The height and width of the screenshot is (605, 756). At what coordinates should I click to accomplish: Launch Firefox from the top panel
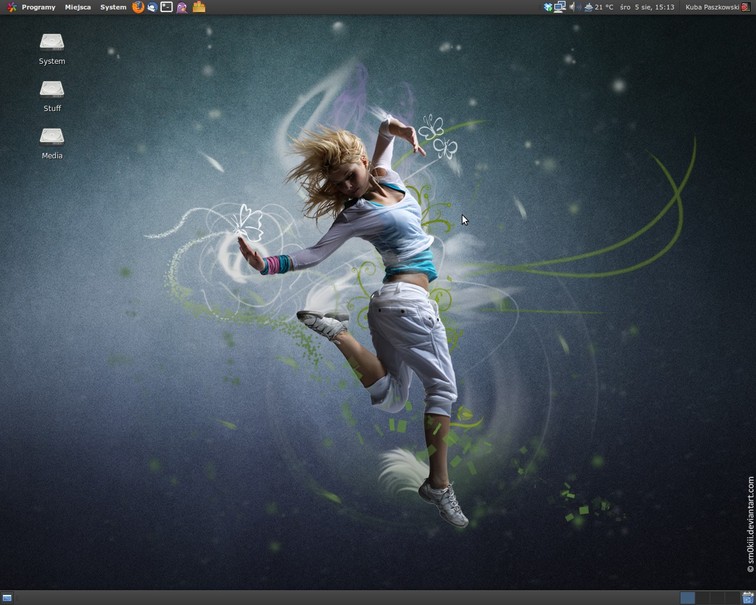[x=138, y=7]
